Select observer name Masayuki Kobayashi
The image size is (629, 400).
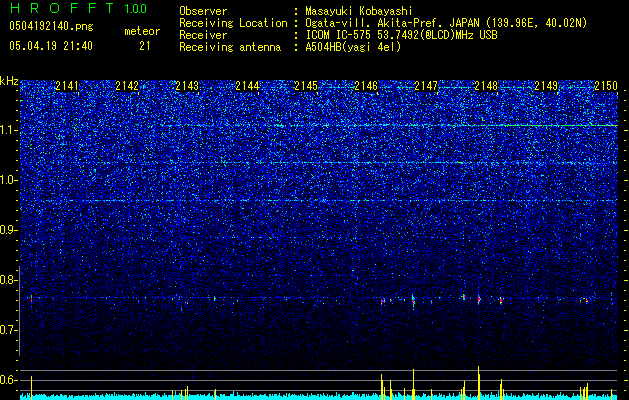coord(359,11)
